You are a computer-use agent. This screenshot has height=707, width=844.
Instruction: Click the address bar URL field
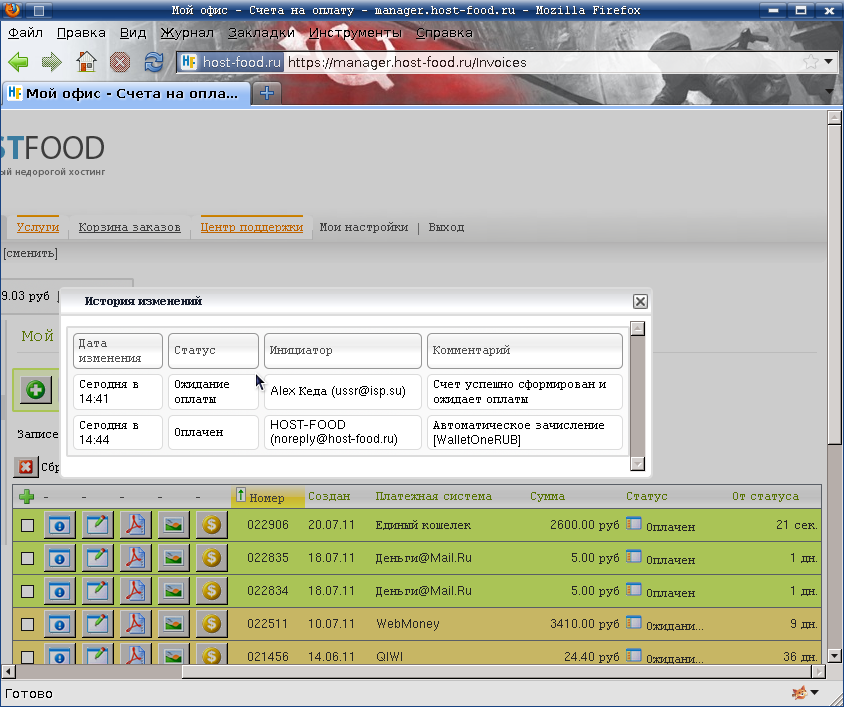(541, 62)
